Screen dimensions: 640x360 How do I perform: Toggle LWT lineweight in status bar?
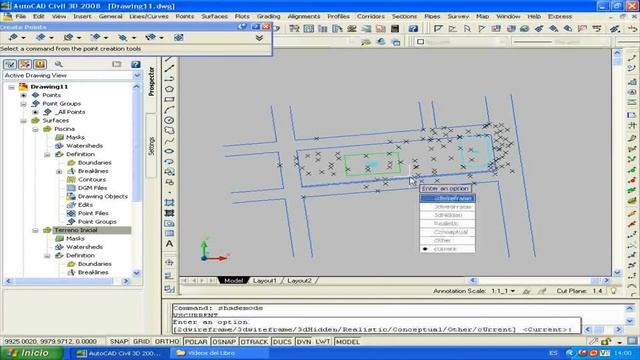pyautogui.click(x=322, y=341)
